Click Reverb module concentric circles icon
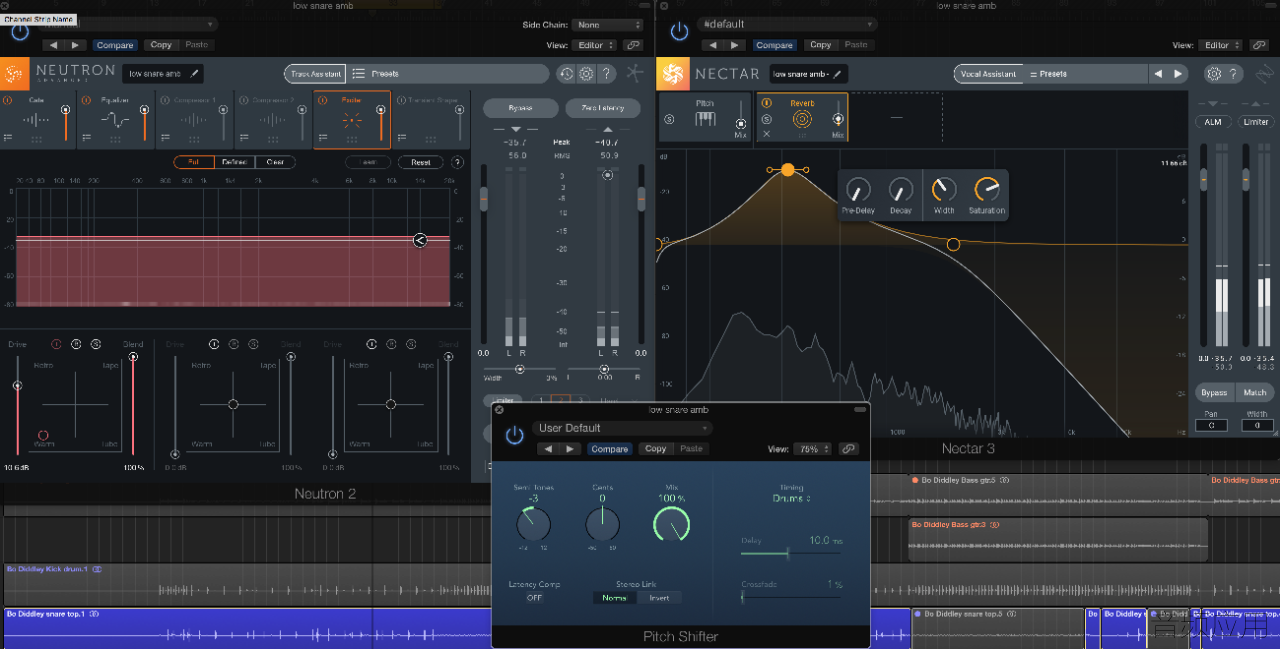Viewport: 1280px width, 649px height. 802,119
